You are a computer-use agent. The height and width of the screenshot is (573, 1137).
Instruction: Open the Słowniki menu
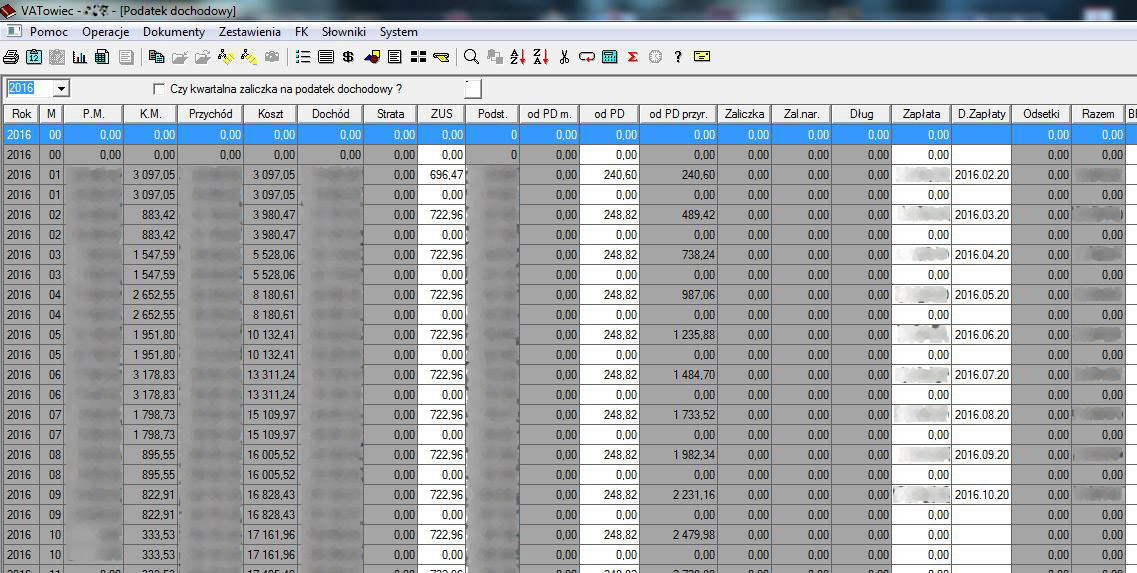(x=343, y=32)
